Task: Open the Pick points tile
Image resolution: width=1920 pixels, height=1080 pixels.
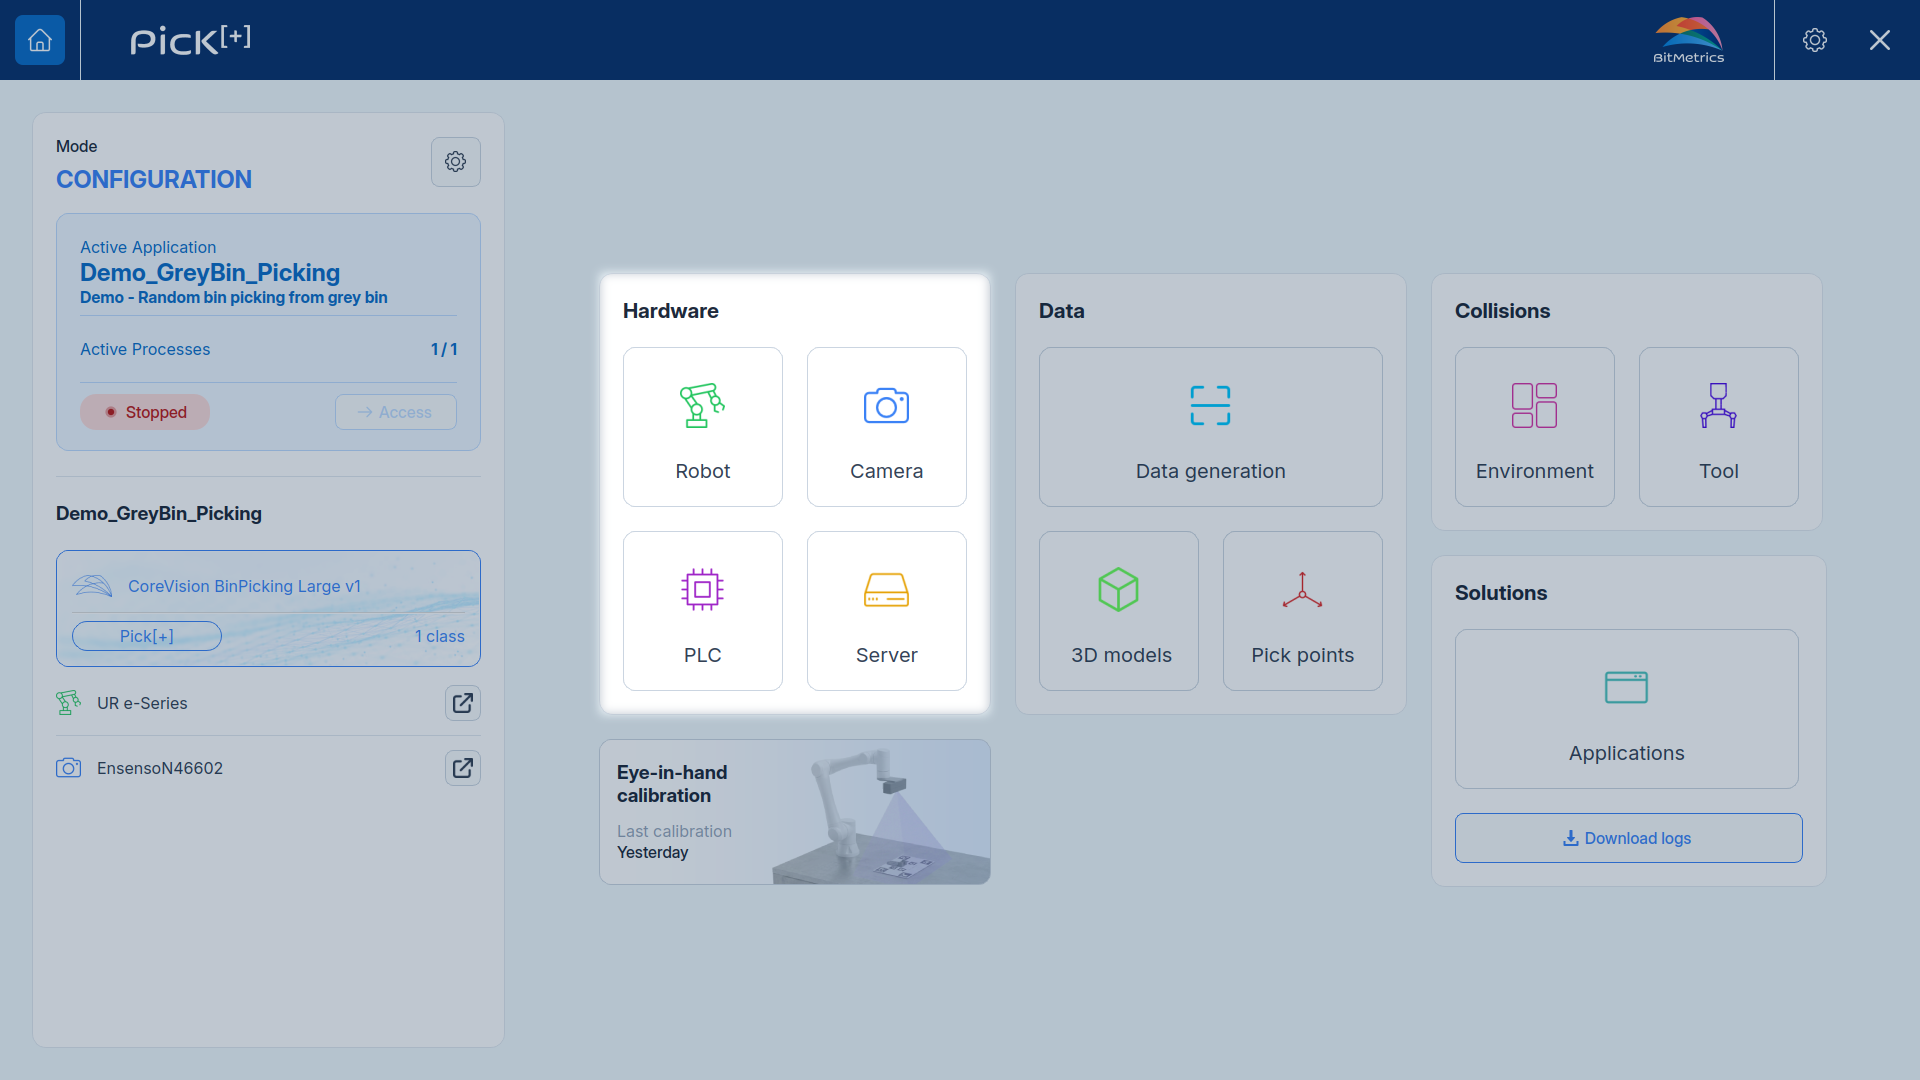Action: tap(1302, 611)
